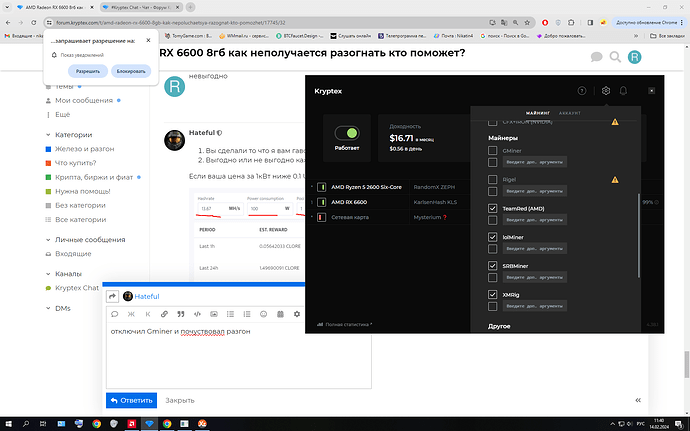Image resolution: width=690 pixels, height=431 pixels.
Task: Click the warning triangle next to Rigel
Action: [615, 180]
